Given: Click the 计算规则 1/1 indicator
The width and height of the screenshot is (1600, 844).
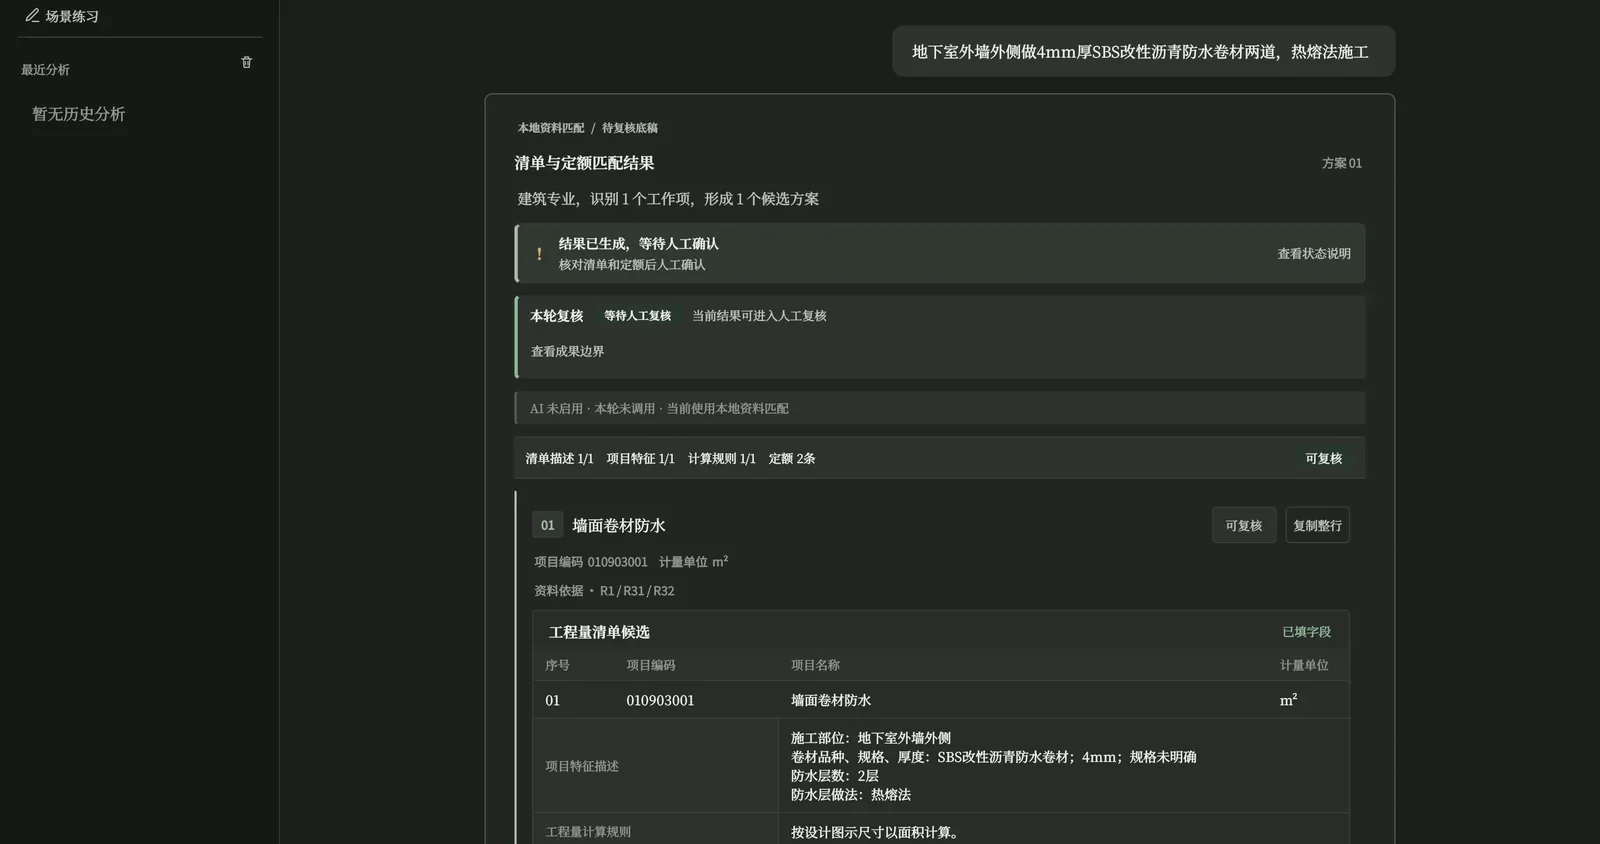Looking at the screenshot, I should click(x=722, y=459).
